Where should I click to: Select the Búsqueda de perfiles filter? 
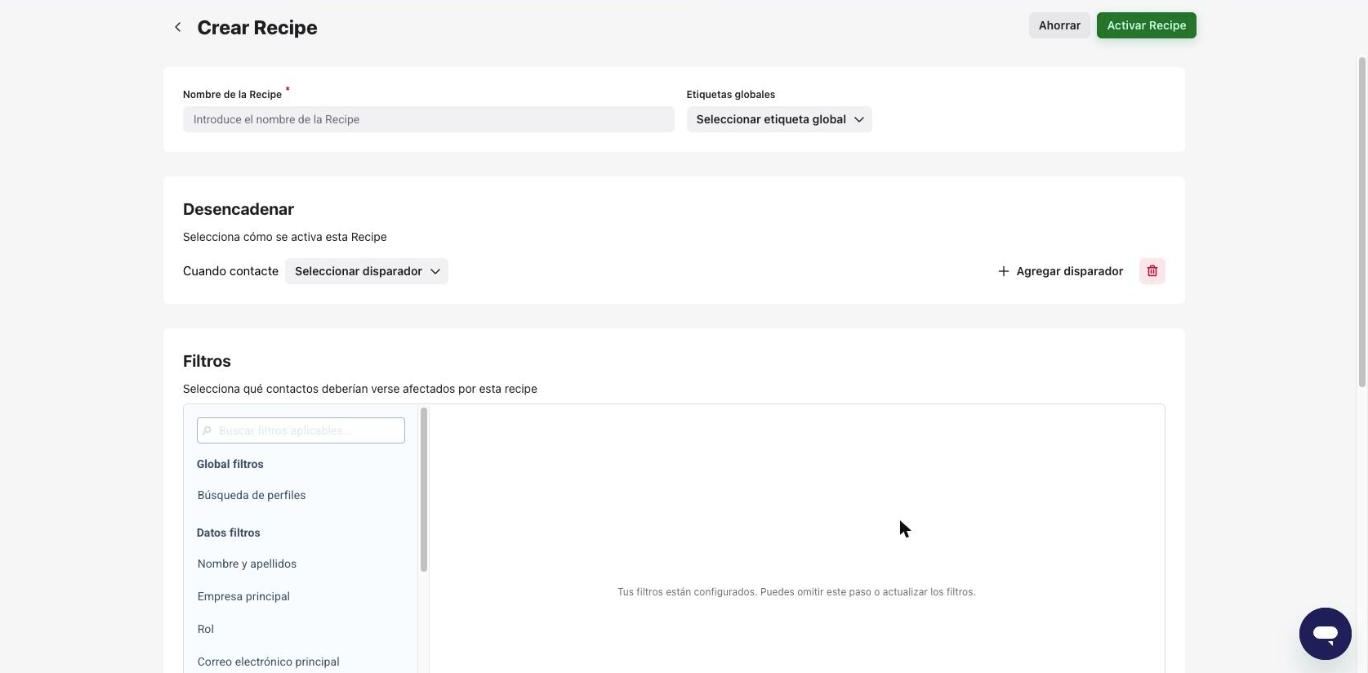(251, 495)
